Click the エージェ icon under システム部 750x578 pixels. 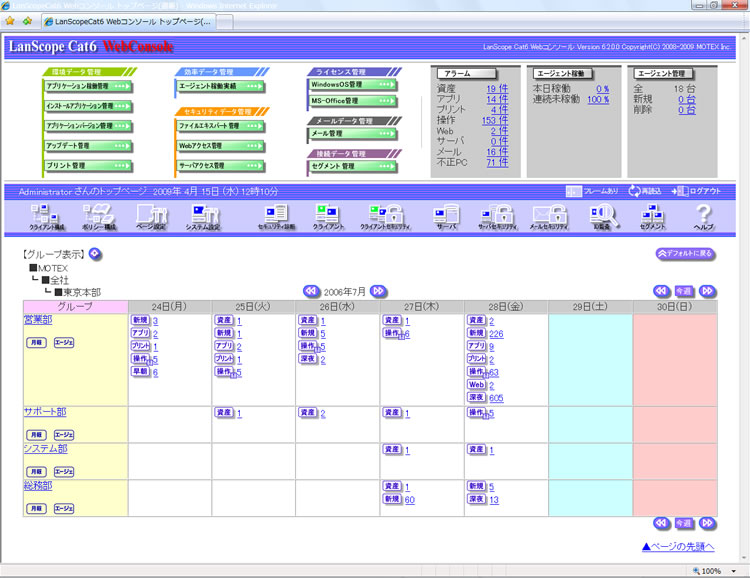[64, 472]
